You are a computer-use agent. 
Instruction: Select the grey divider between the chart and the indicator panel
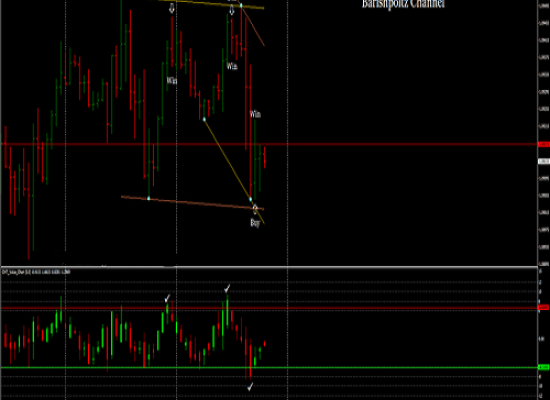click(x=269, y=267)
